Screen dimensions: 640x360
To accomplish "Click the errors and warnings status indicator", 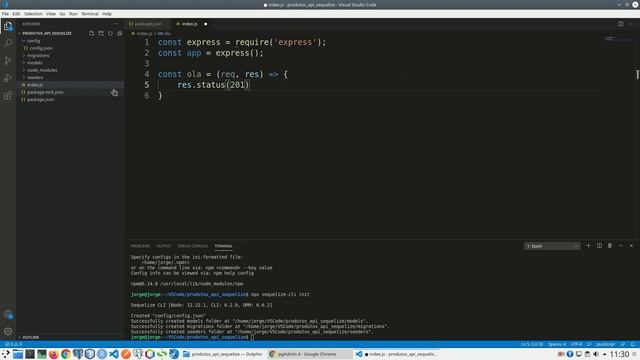I will (x=13, y=344).
